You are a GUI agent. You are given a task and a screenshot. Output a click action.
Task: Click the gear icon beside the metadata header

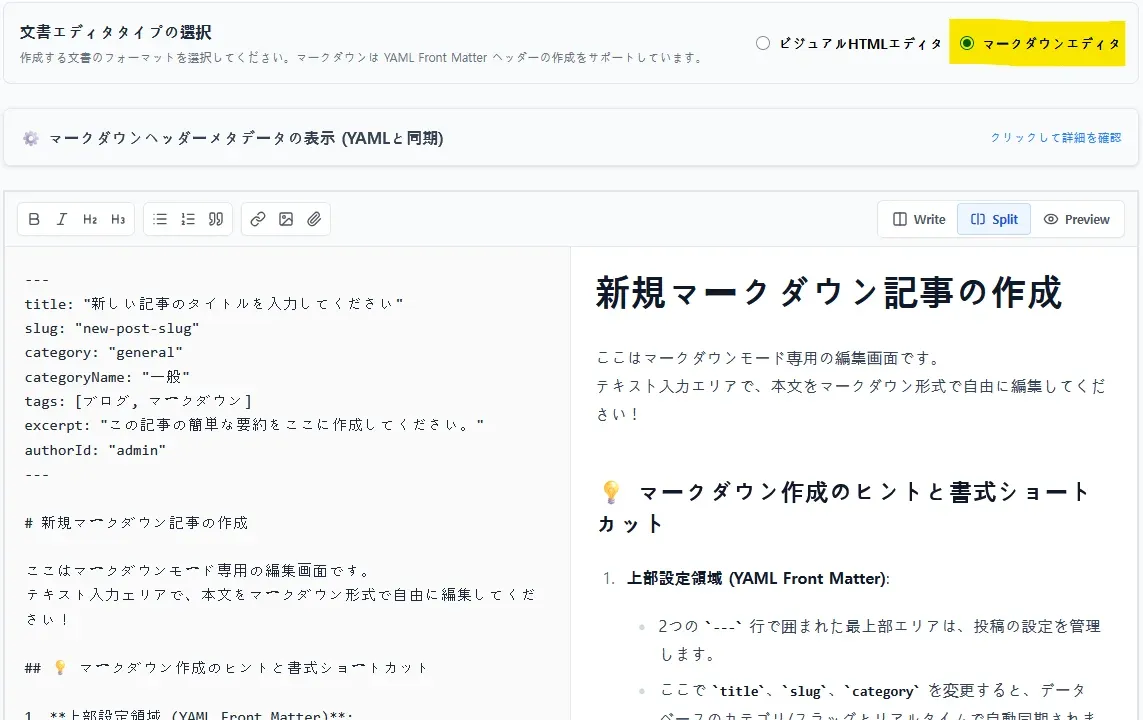[31, 138]
